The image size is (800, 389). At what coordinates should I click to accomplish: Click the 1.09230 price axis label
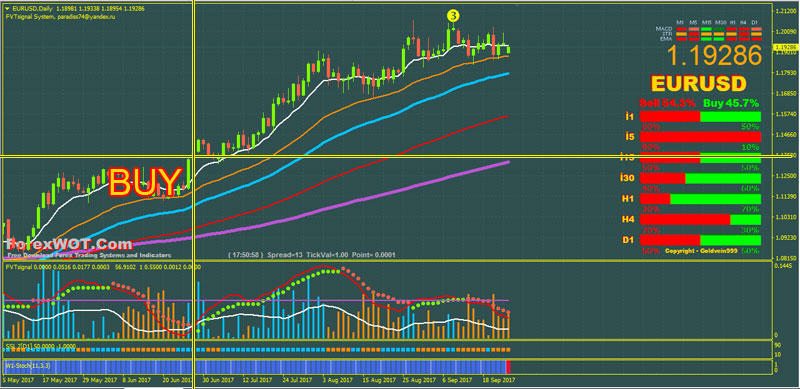(786, 237)
